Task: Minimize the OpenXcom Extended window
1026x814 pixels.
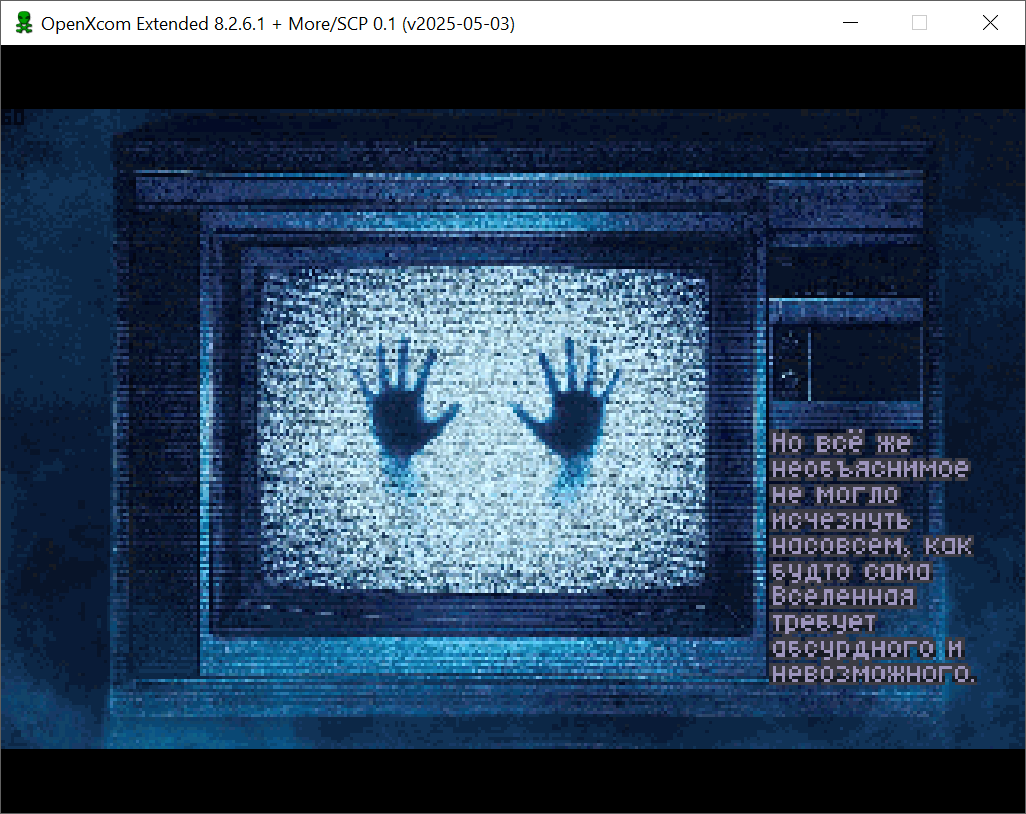Action: point(850,23)
